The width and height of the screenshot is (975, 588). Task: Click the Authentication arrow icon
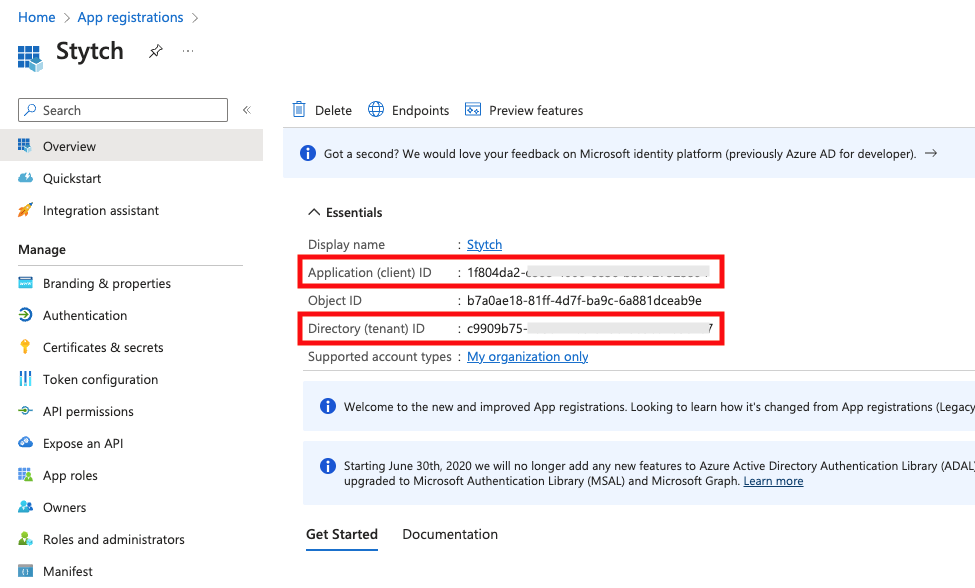[25, 315]
